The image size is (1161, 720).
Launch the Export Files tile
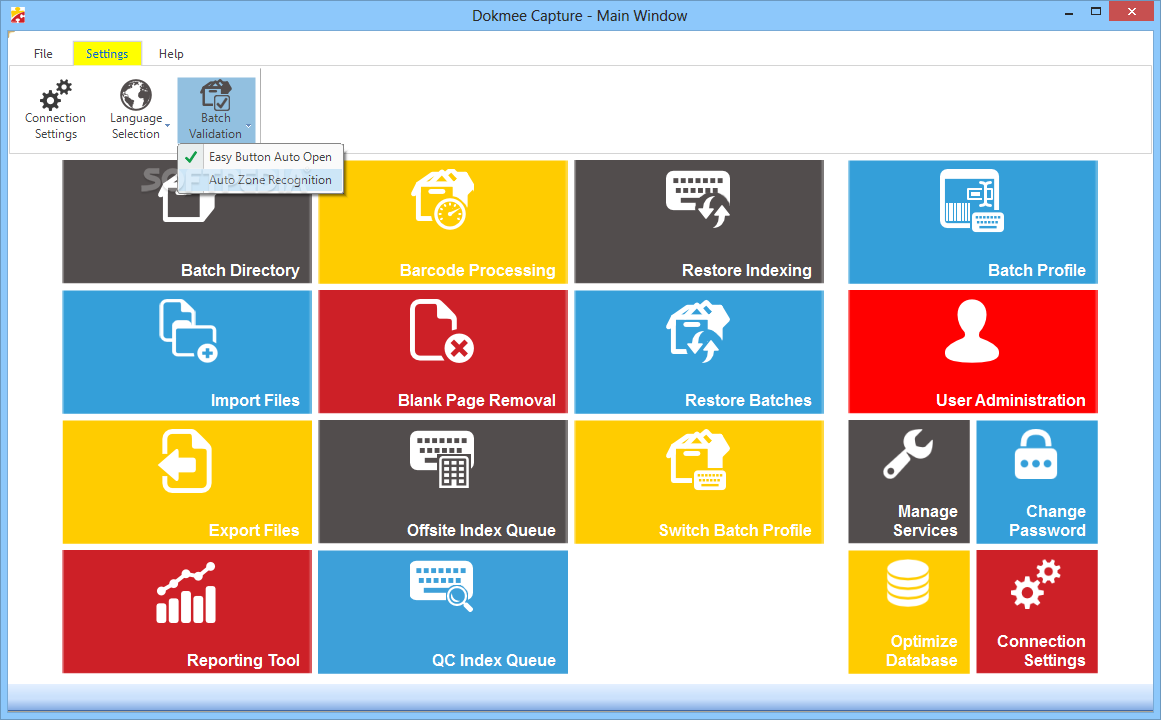point(187,482)
